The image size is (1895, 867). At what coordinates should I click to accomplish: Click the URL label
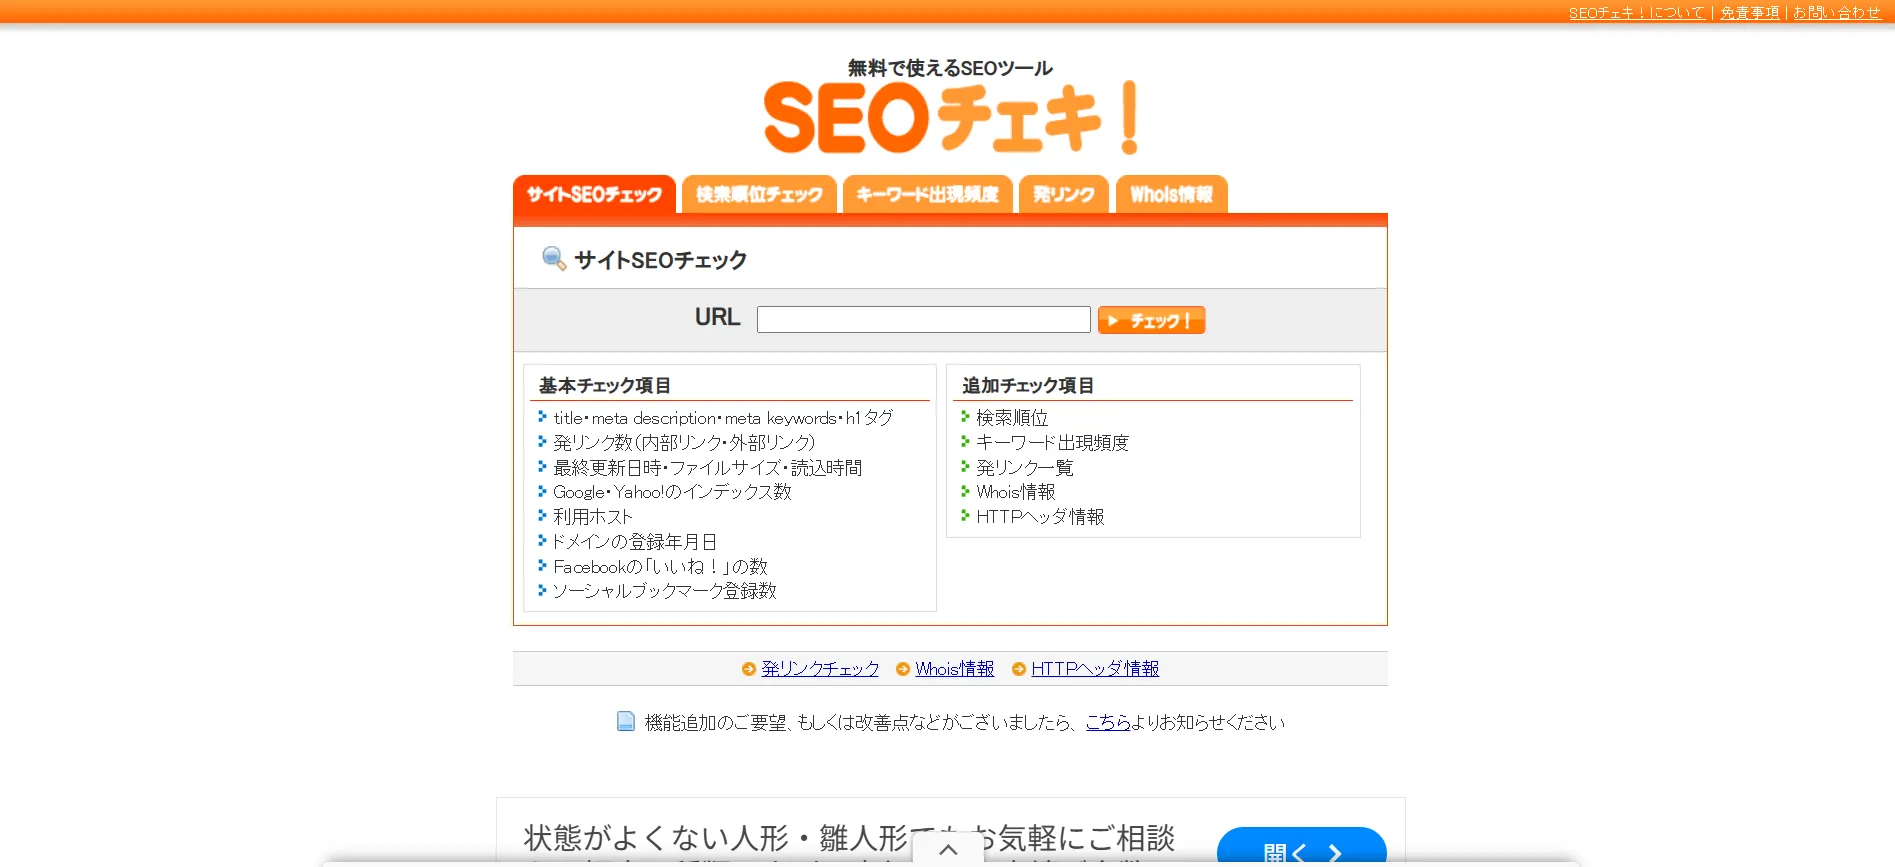pyautogui.click(x=717, y=317)
